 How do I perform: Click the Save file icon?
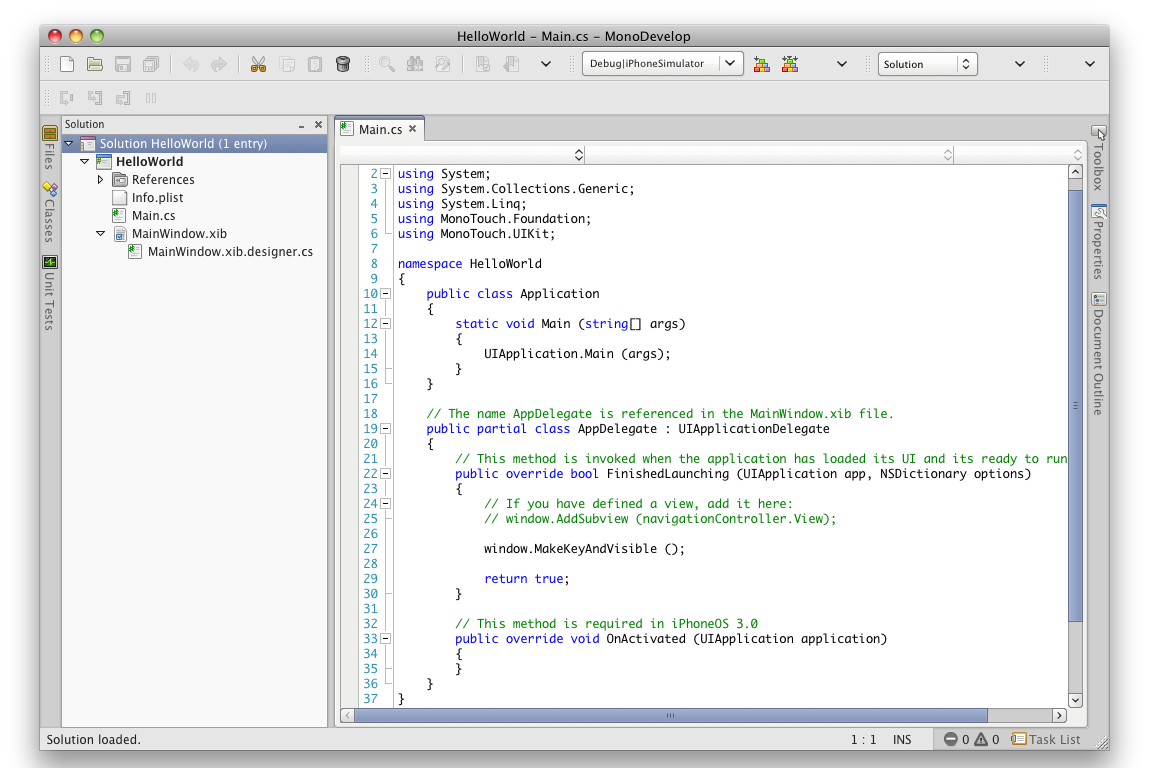coord(123,64)
